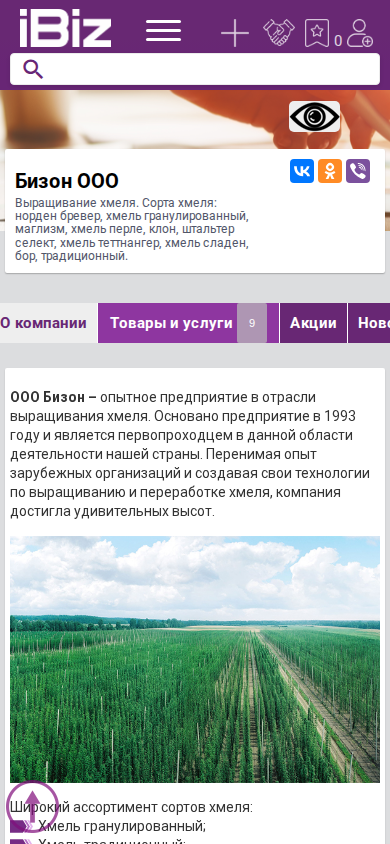Click the add user account icon

[x=360, y=33]
